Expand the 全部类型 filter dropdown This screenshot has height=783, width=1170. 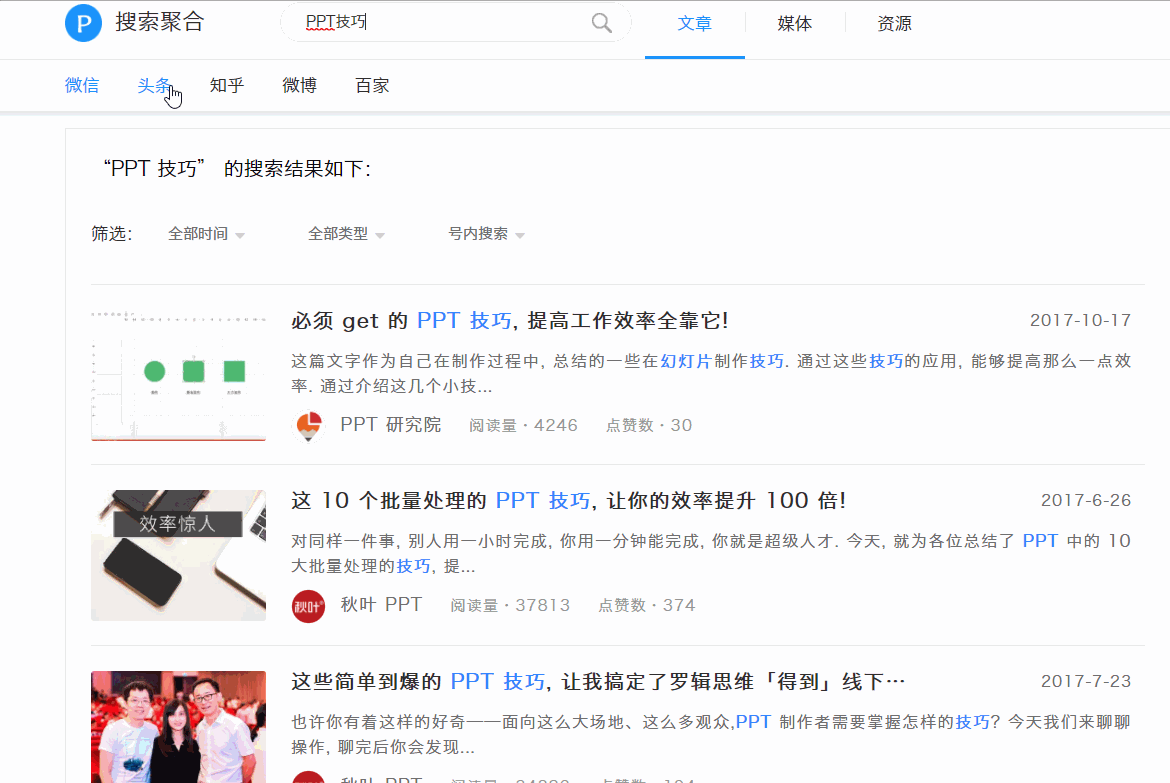click(346, 234)
